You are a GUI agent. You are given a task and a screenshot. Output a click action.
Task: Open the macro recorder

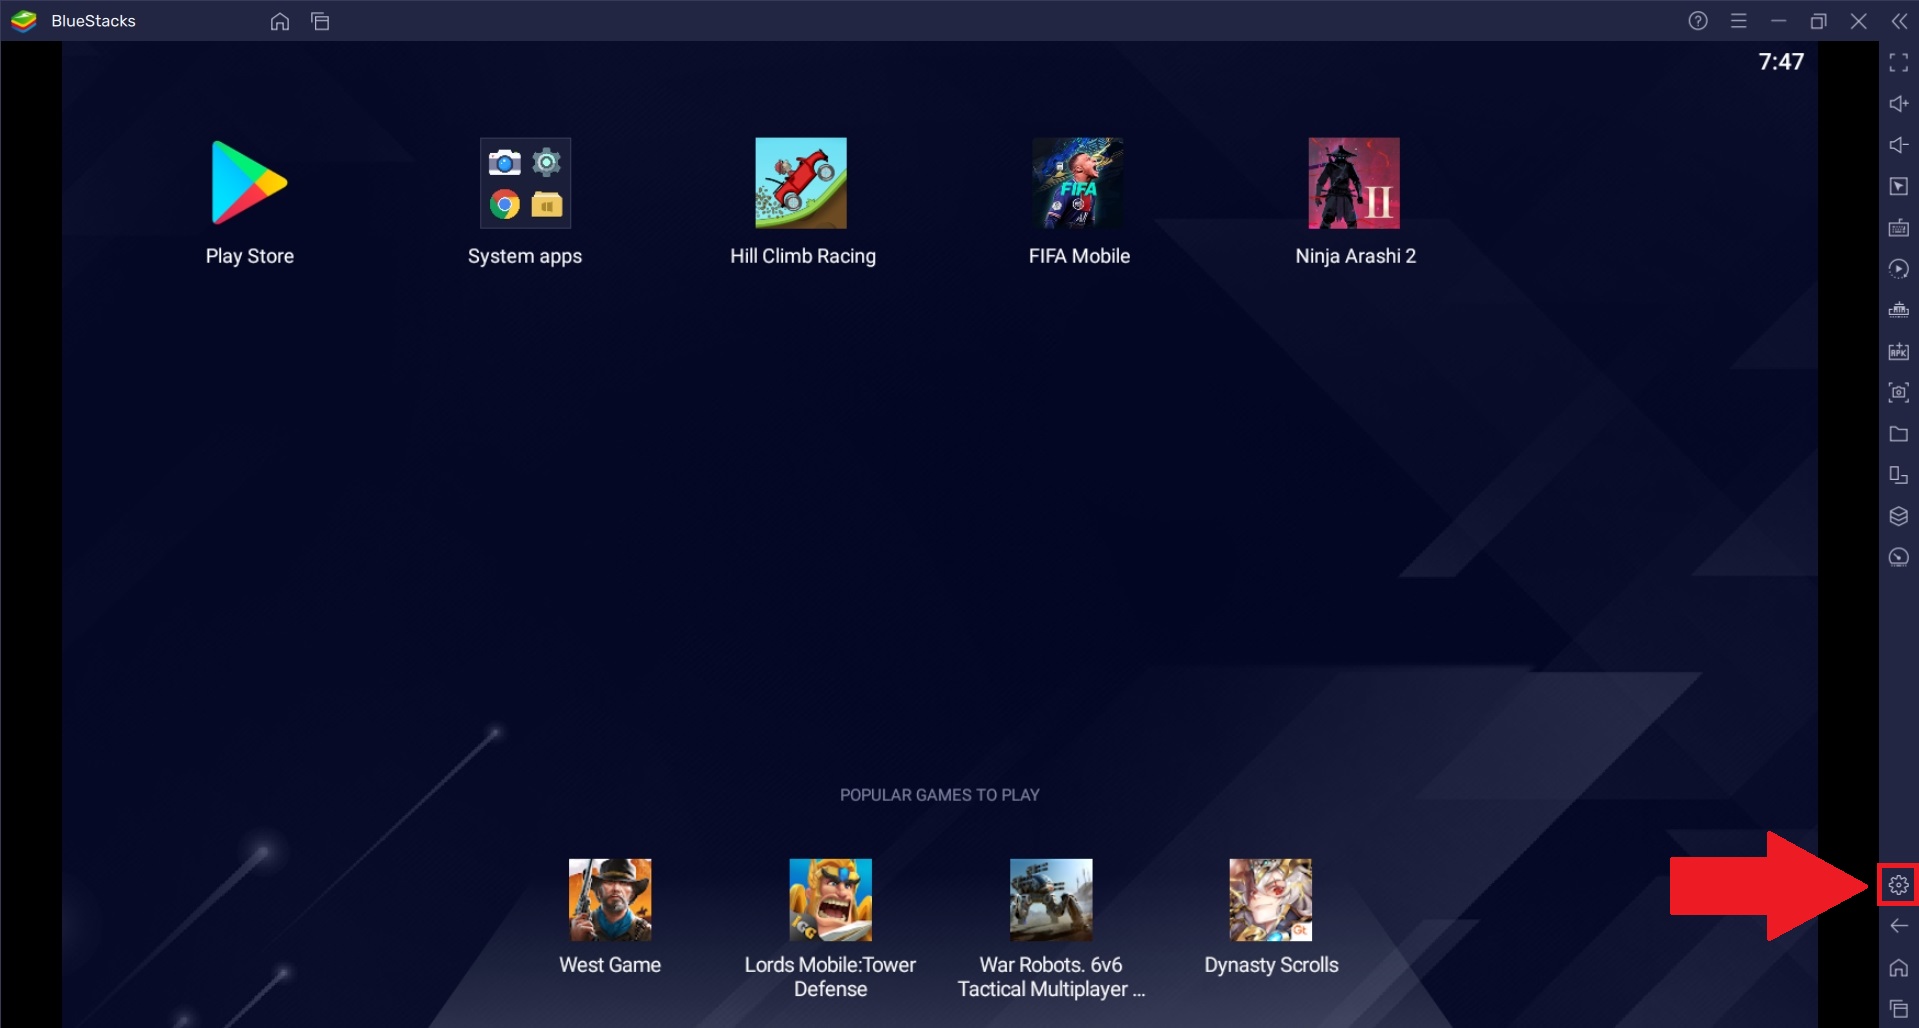(x=1897, y=268)
